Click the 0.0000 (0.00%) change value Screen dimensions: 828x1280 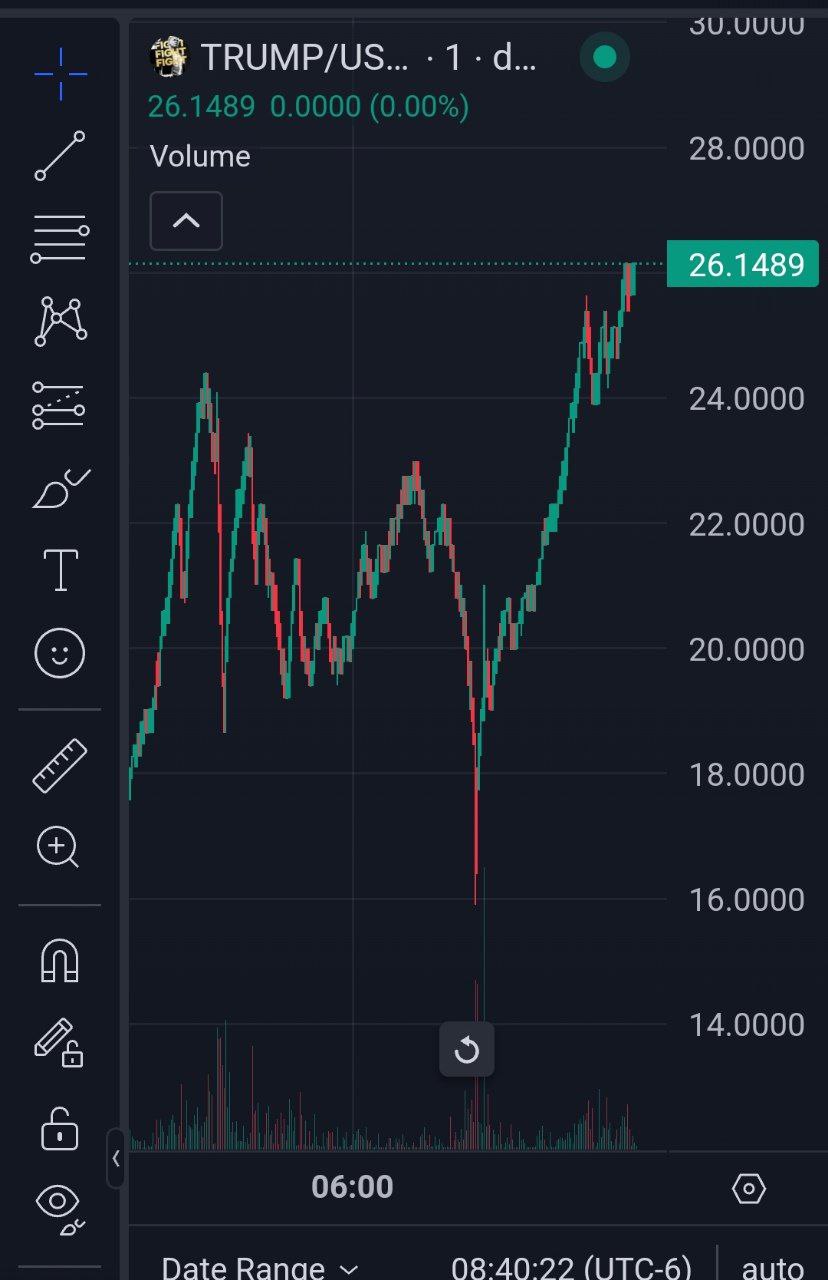(x=369, y=106)
